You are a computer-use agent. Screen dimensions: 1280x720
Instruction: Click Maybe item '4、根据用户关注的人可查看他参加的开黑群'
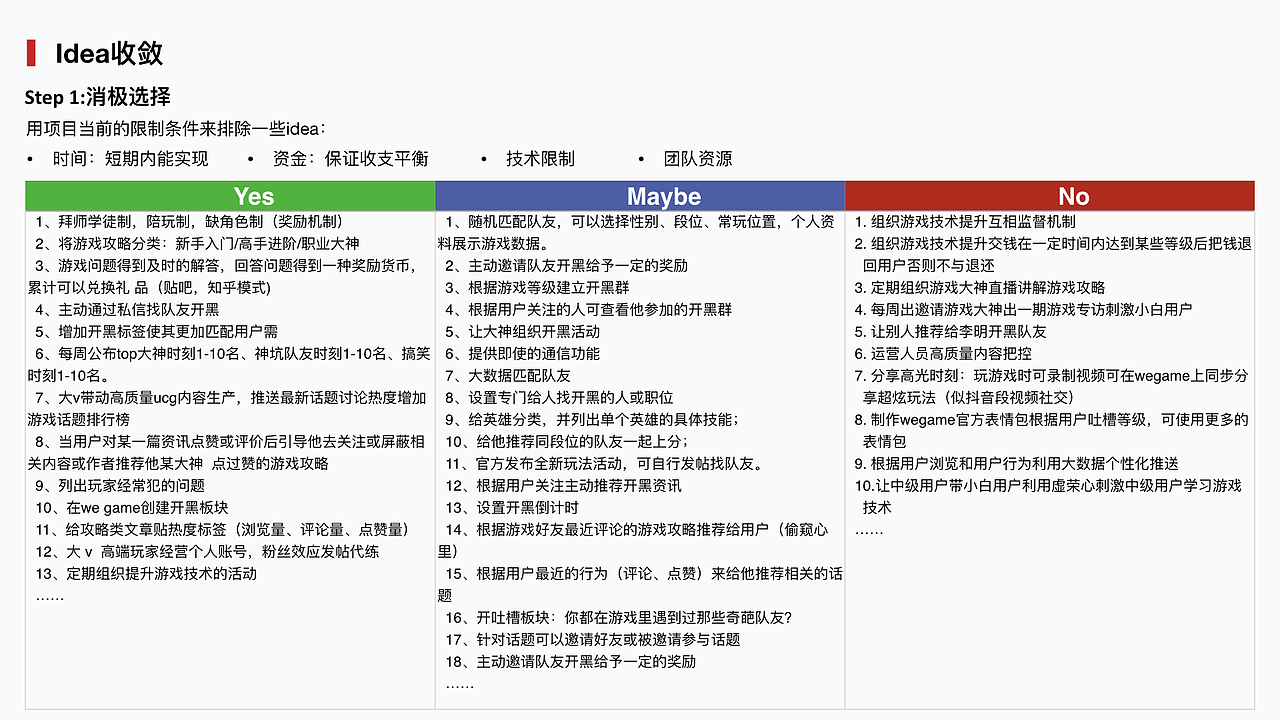coord(589,310)
